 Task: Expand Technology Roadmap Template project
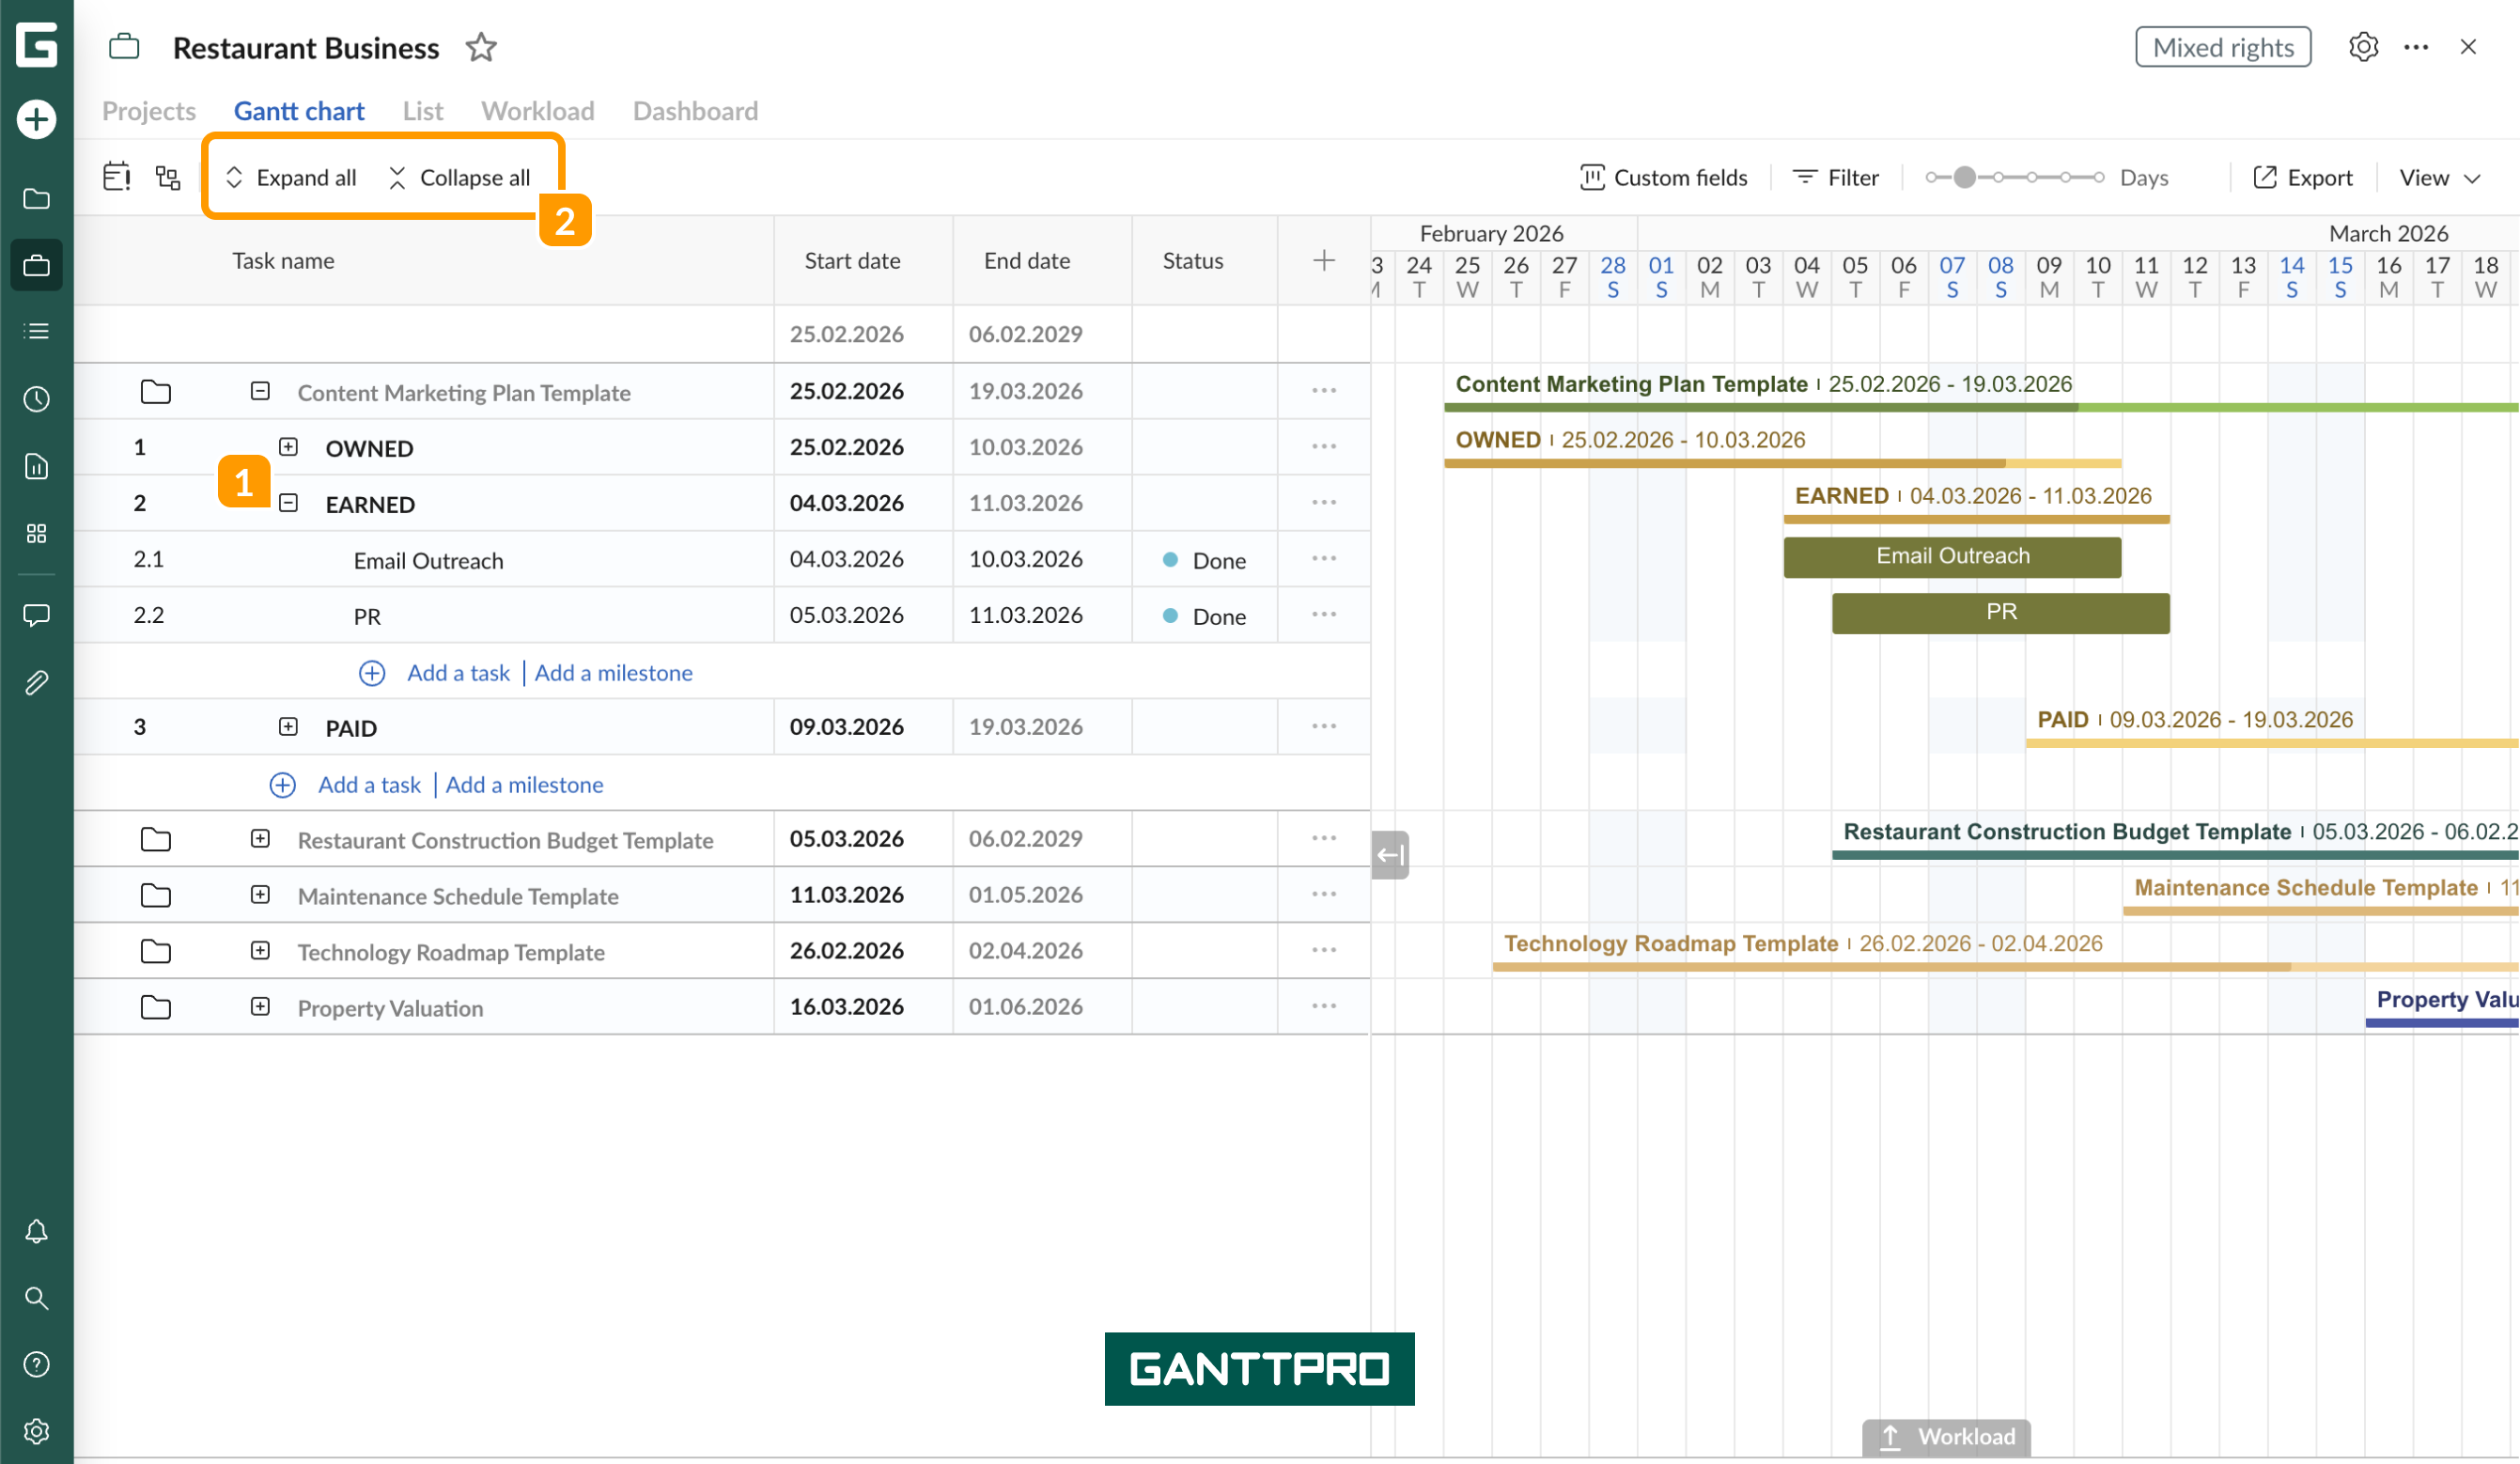coord(260,951)
